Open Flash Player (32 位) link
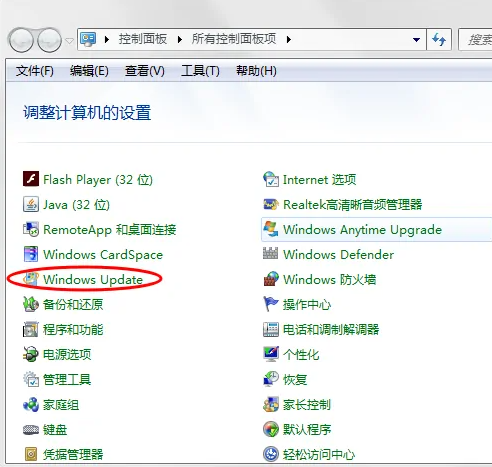Viewport: 492px width, 467px height. (98, 180)
